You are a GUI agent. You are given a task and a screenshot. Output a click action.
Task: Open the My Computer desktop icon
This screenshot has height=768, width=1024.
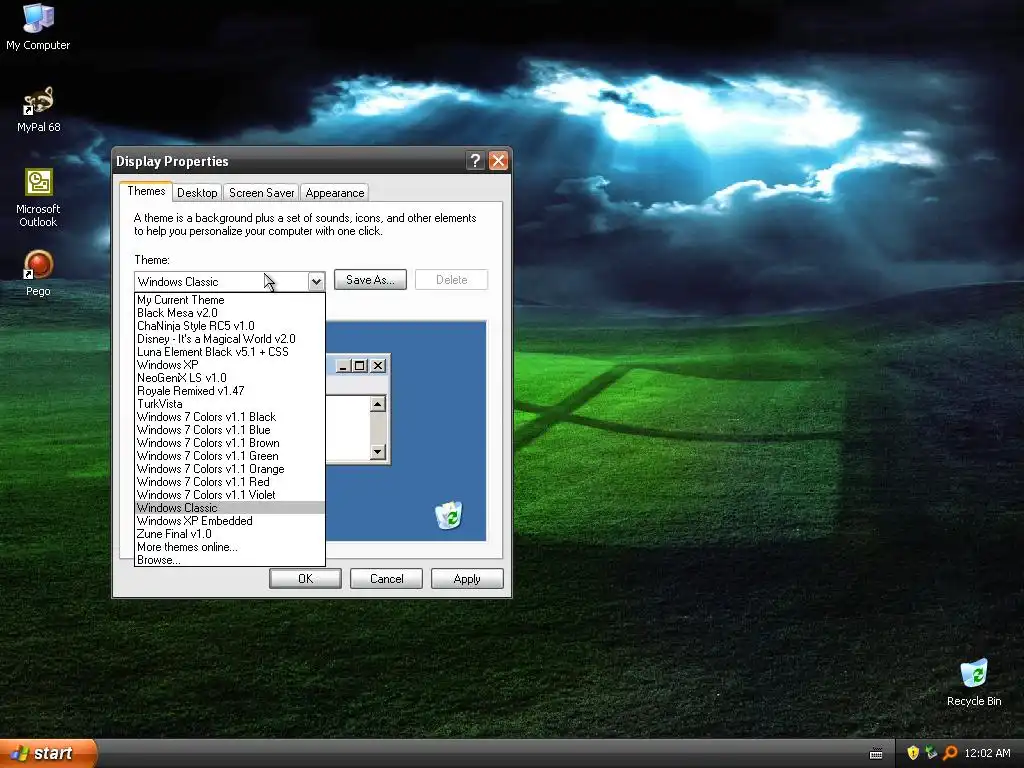pyautogui.click(x=38, y=26)
